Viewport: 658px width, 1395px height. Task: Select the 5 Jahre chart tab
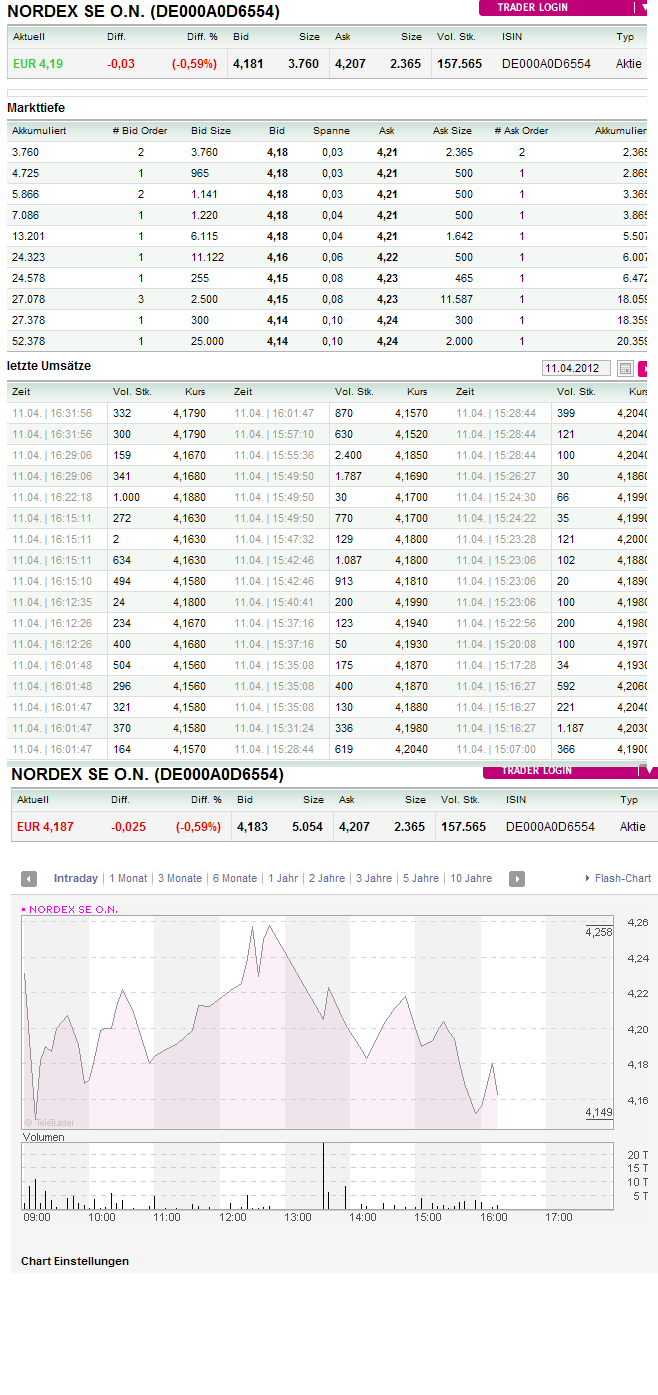point(422,879)
